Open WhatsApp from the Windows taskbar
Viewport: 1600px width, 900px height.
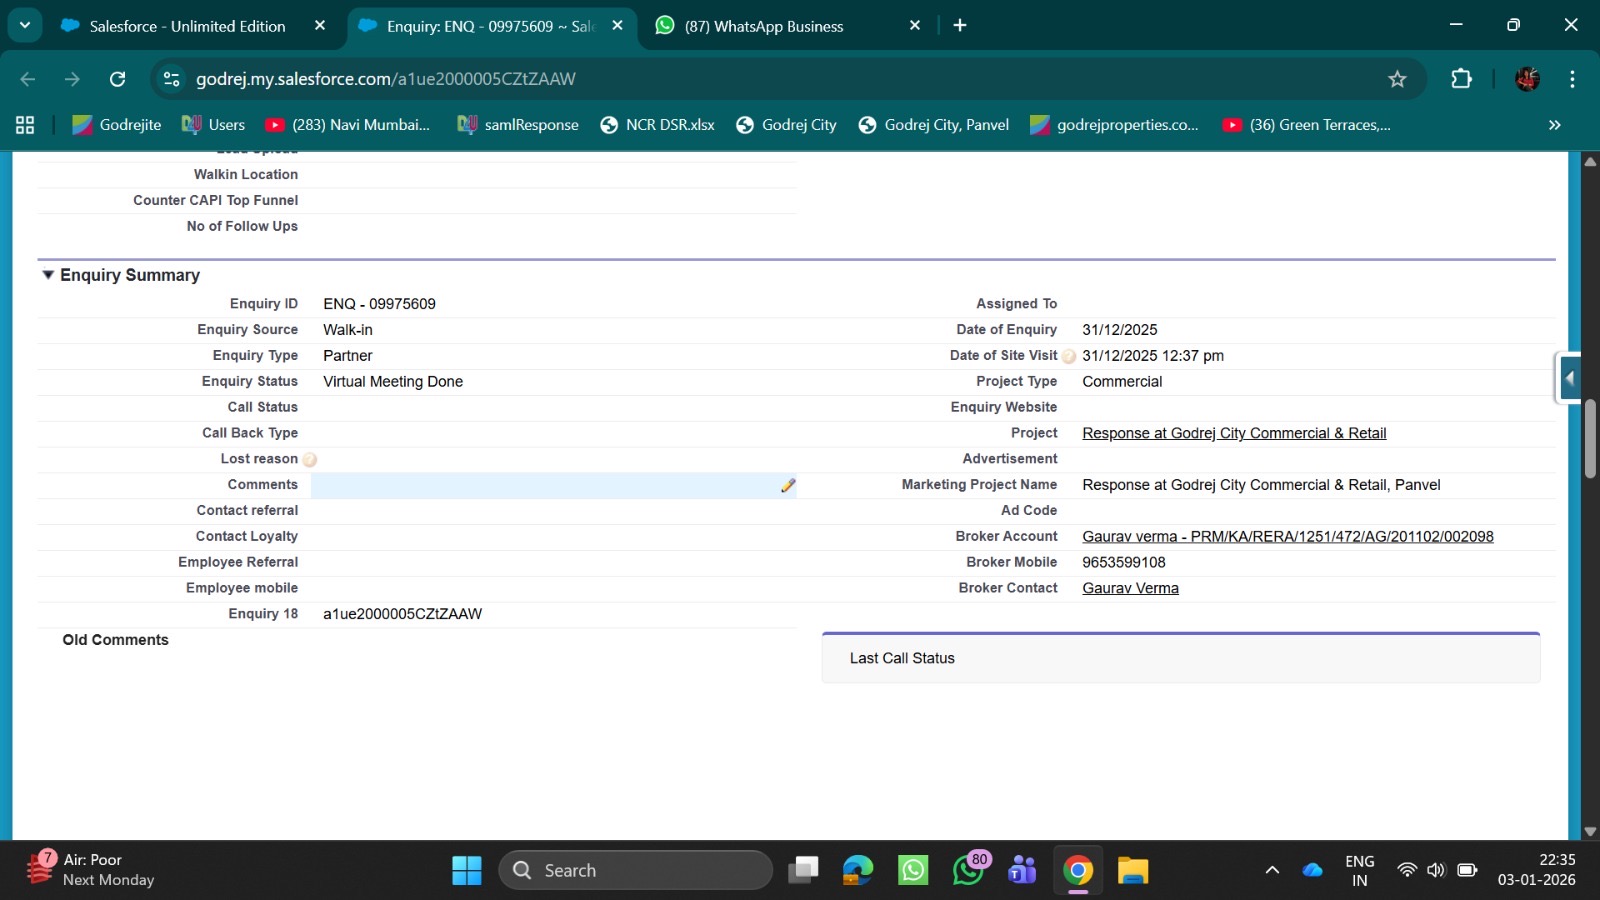[913, 870]
